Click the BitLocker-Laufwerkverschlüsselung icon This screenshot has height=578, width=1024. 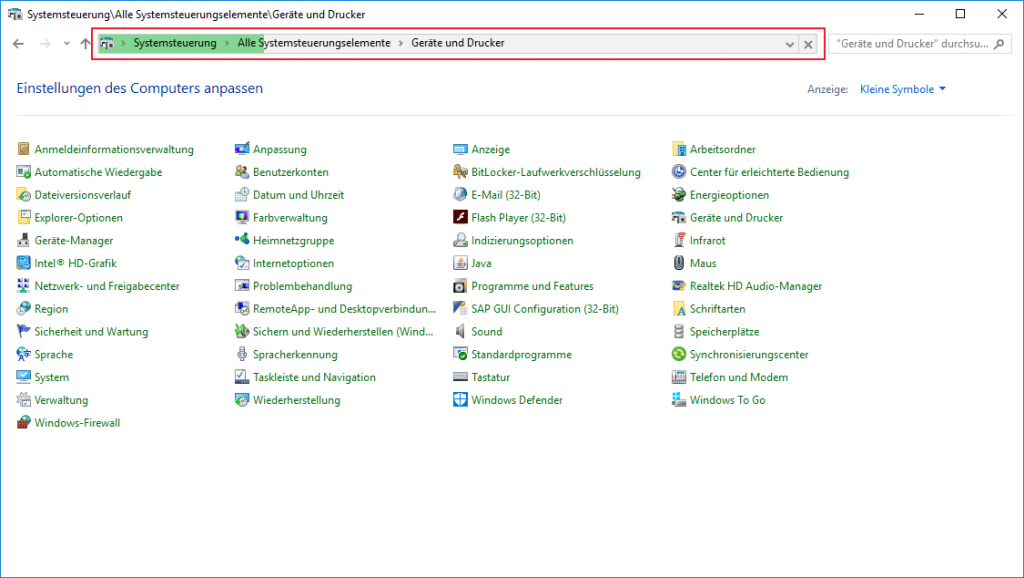coord(460,172)
